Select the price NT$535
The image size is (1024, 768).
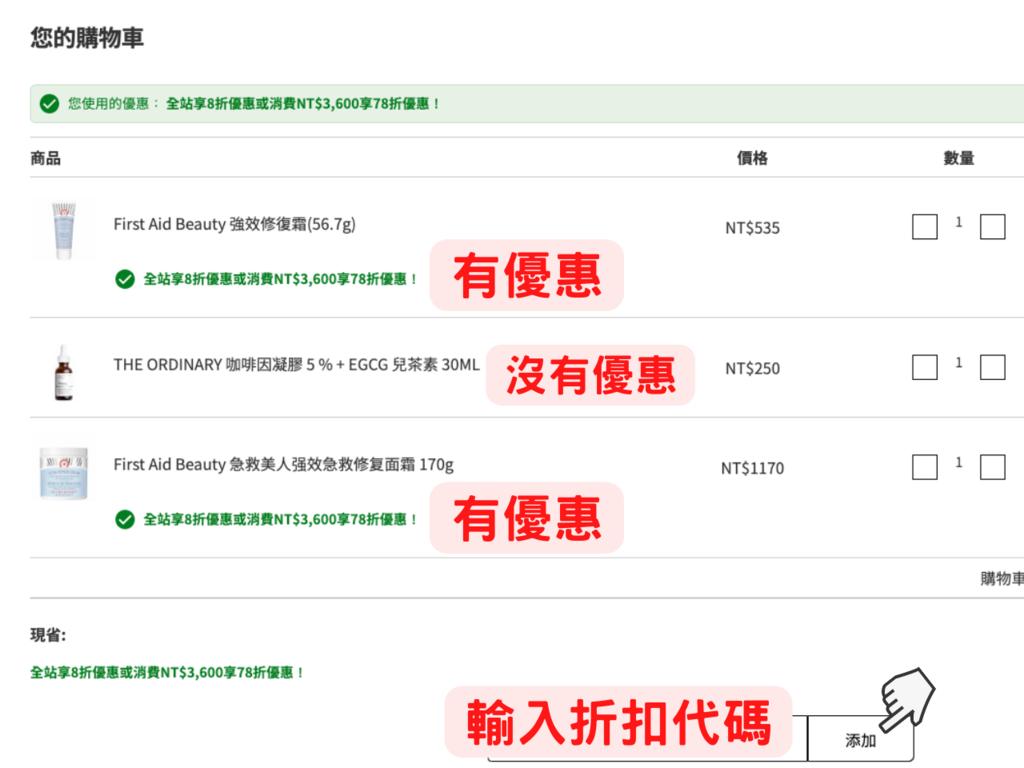coord(752,228)
